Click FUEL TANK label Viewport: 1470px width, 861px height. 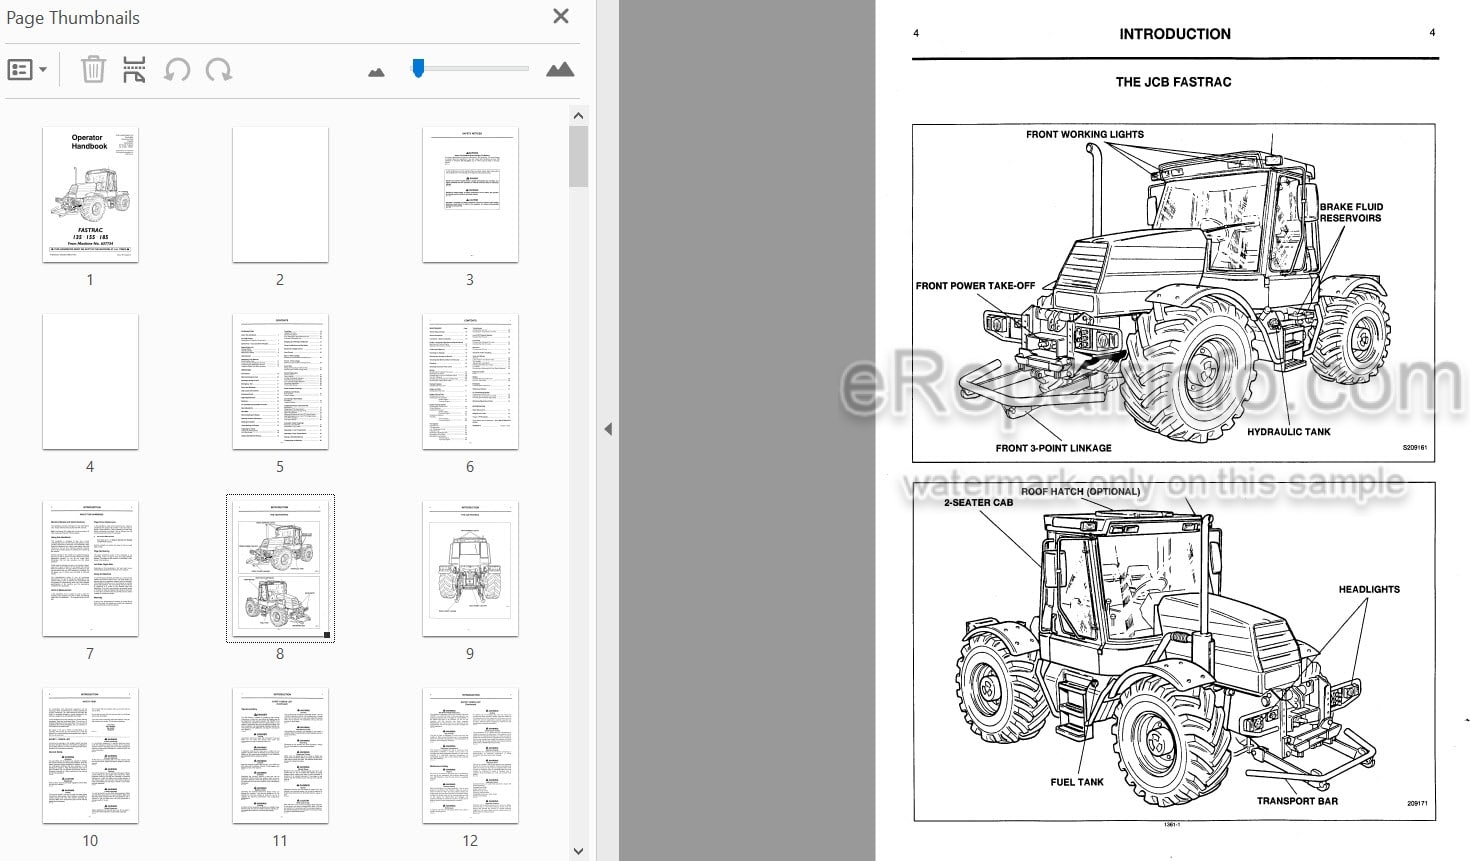pos(1077,782)
